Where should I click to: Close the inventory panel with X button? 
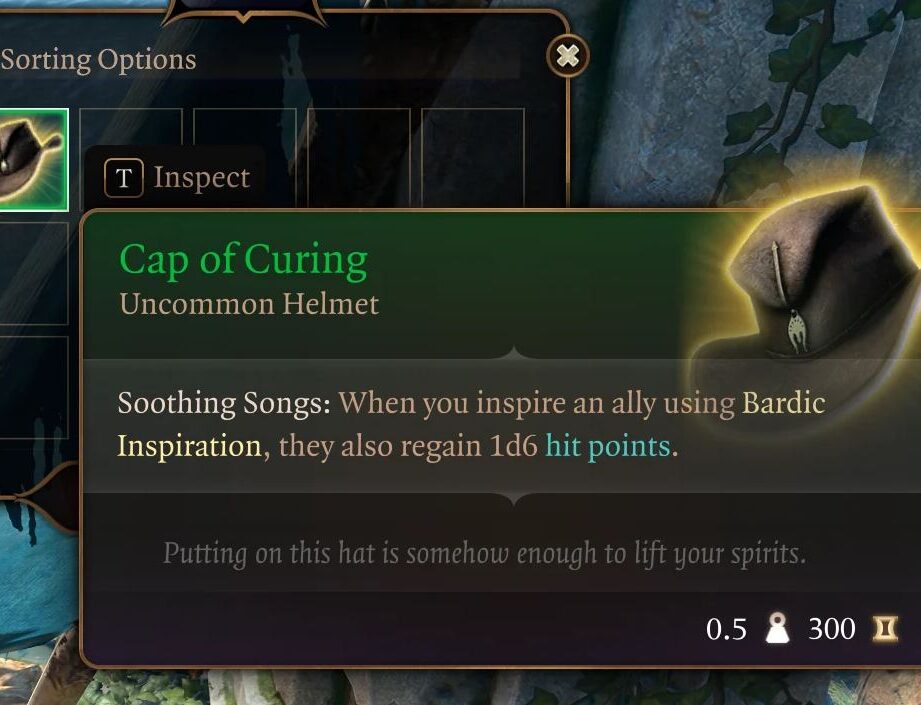pyautogui.click(x=567, y=56)
